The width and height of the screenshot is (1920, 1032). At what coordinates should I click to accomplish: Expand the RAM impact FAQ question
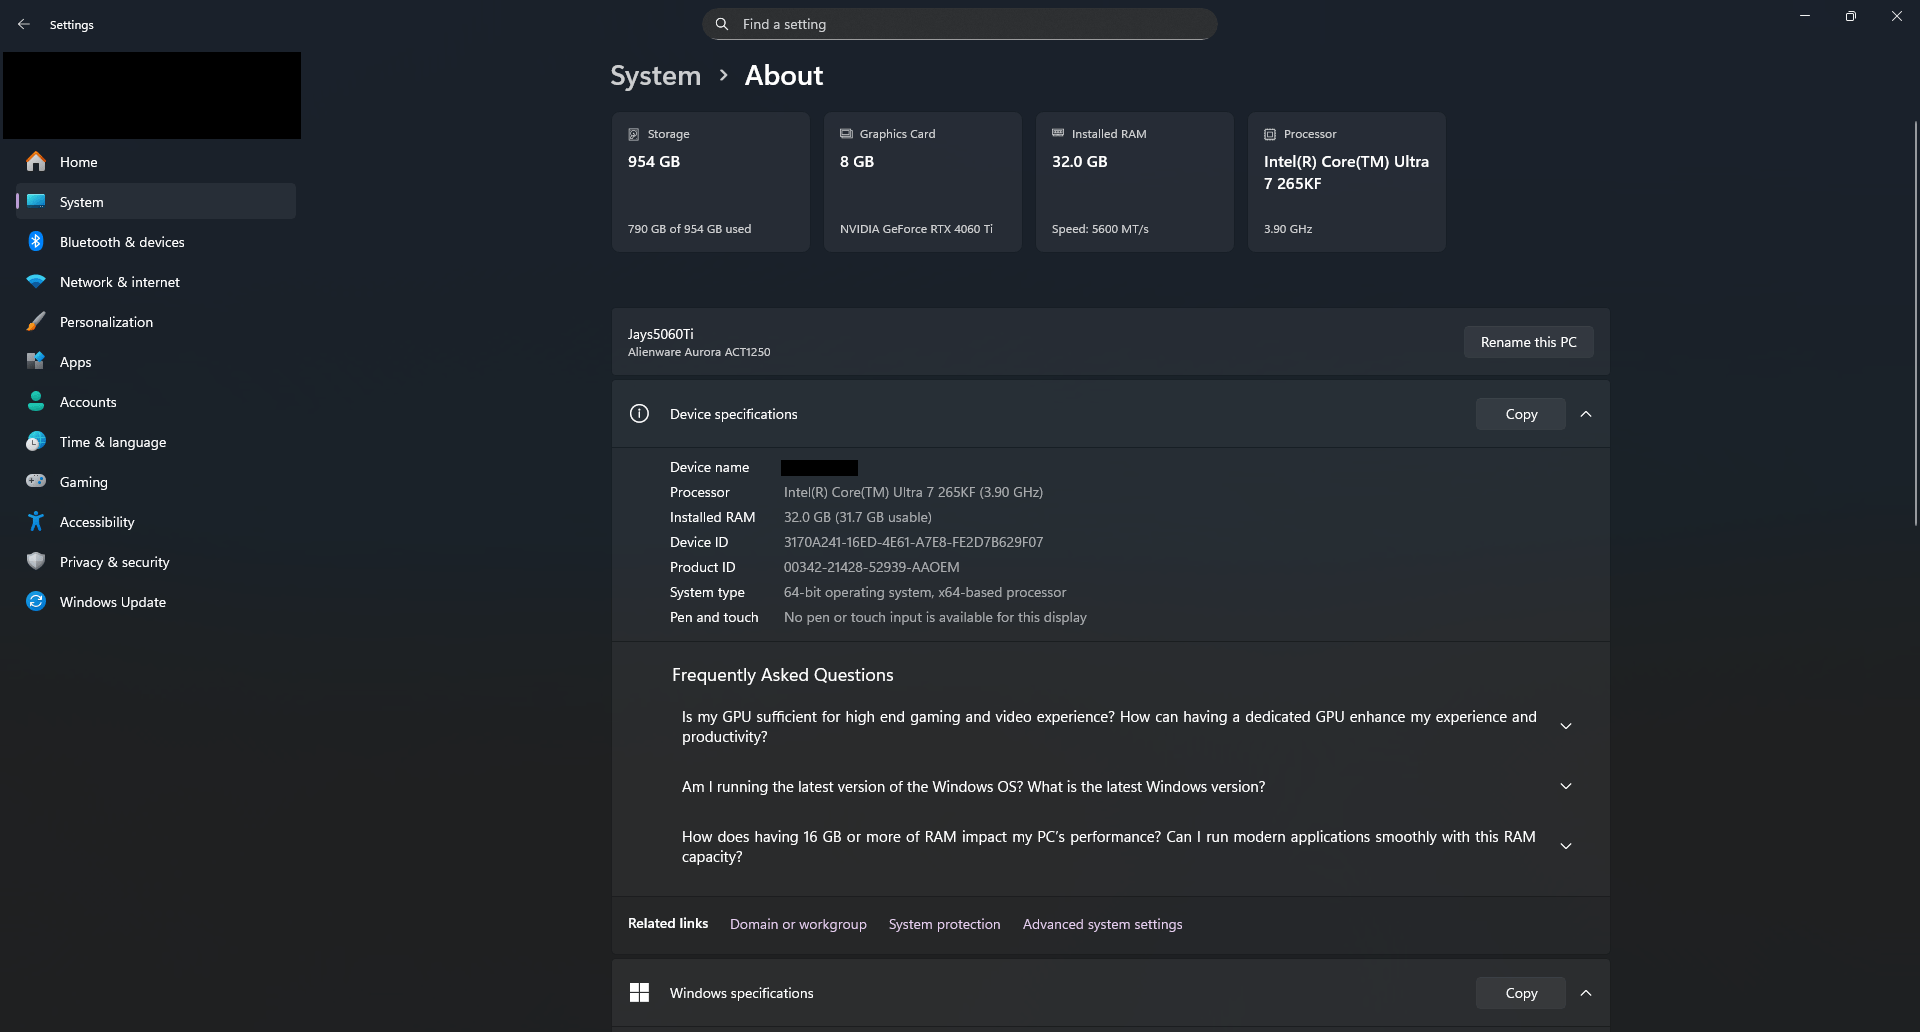(1565, 845)
